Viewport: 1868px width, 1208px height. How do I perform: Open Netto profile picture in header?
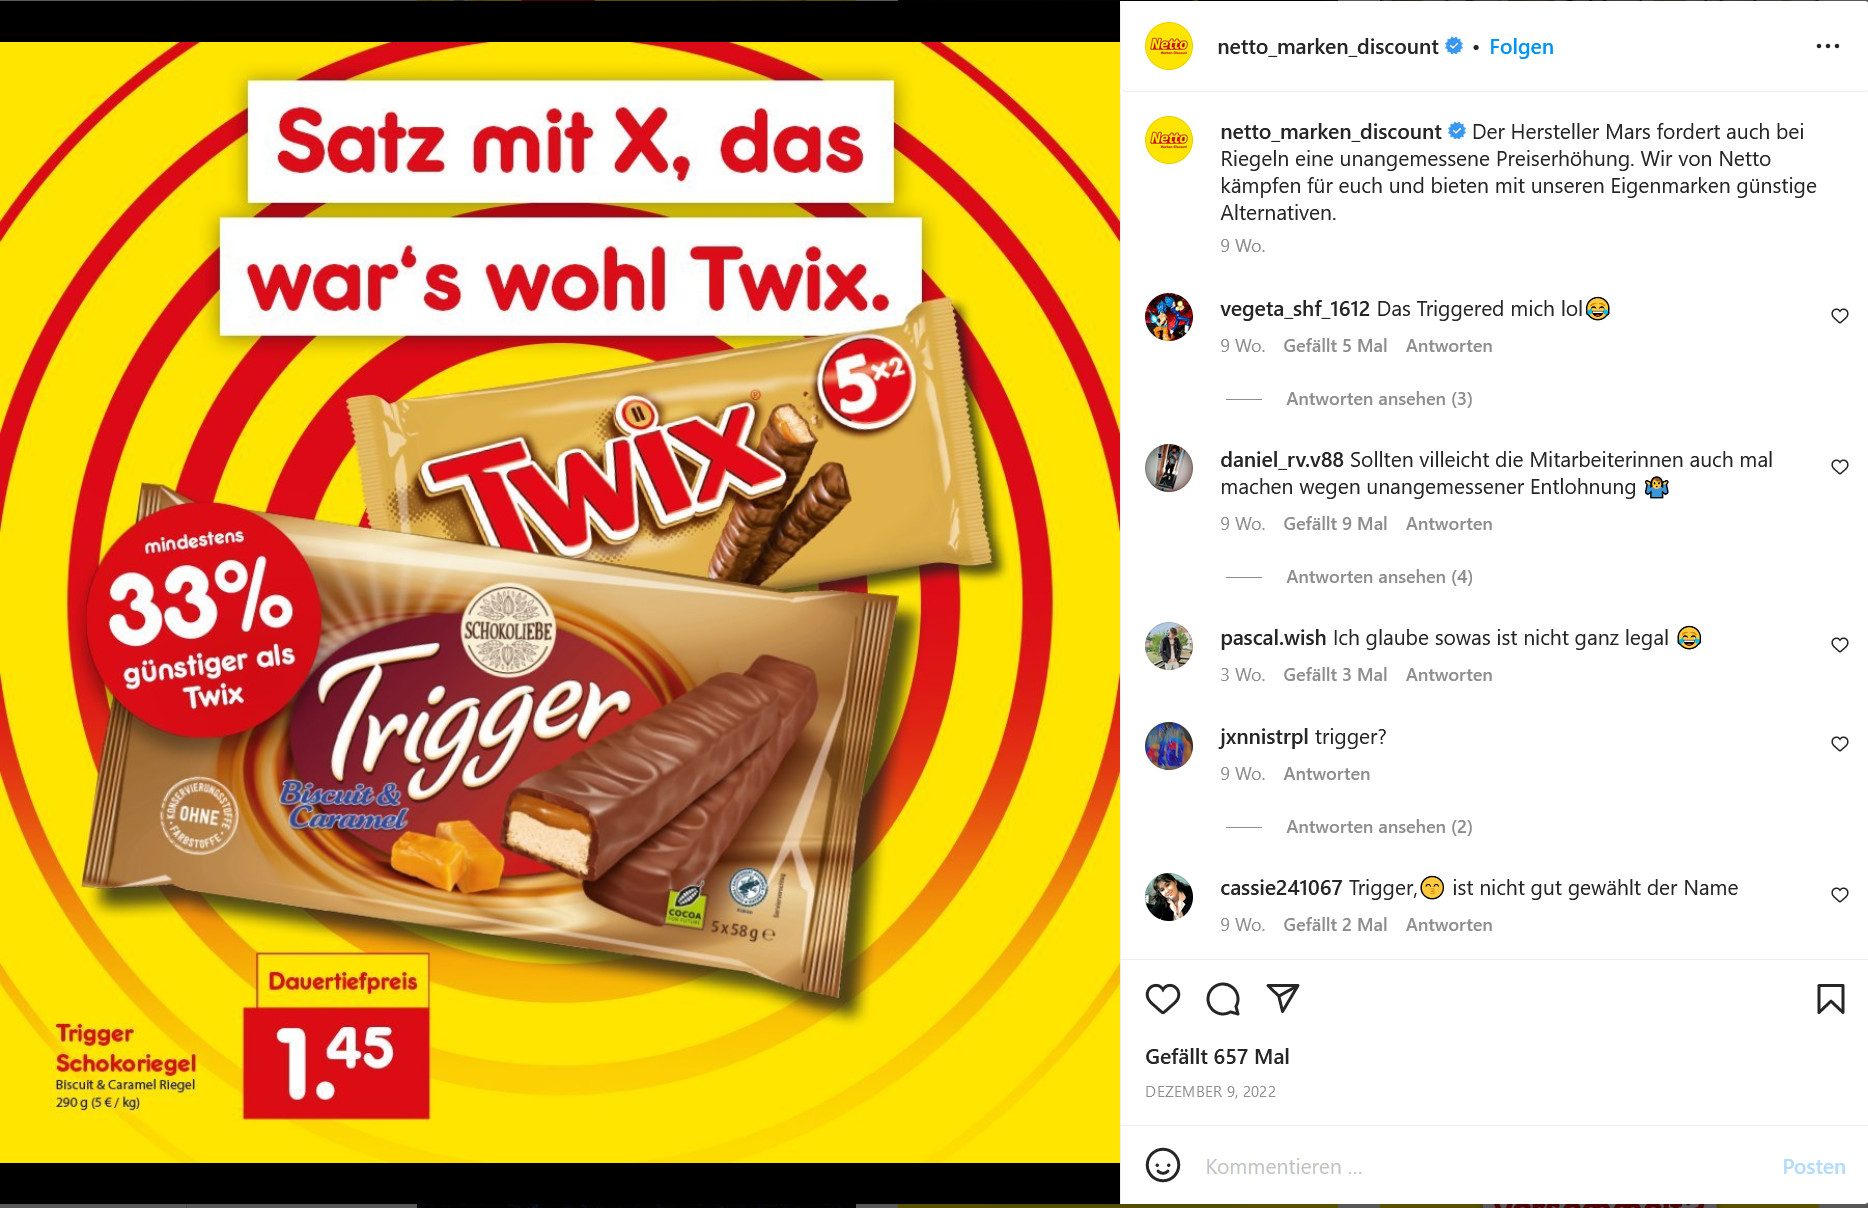(1168, 46)
